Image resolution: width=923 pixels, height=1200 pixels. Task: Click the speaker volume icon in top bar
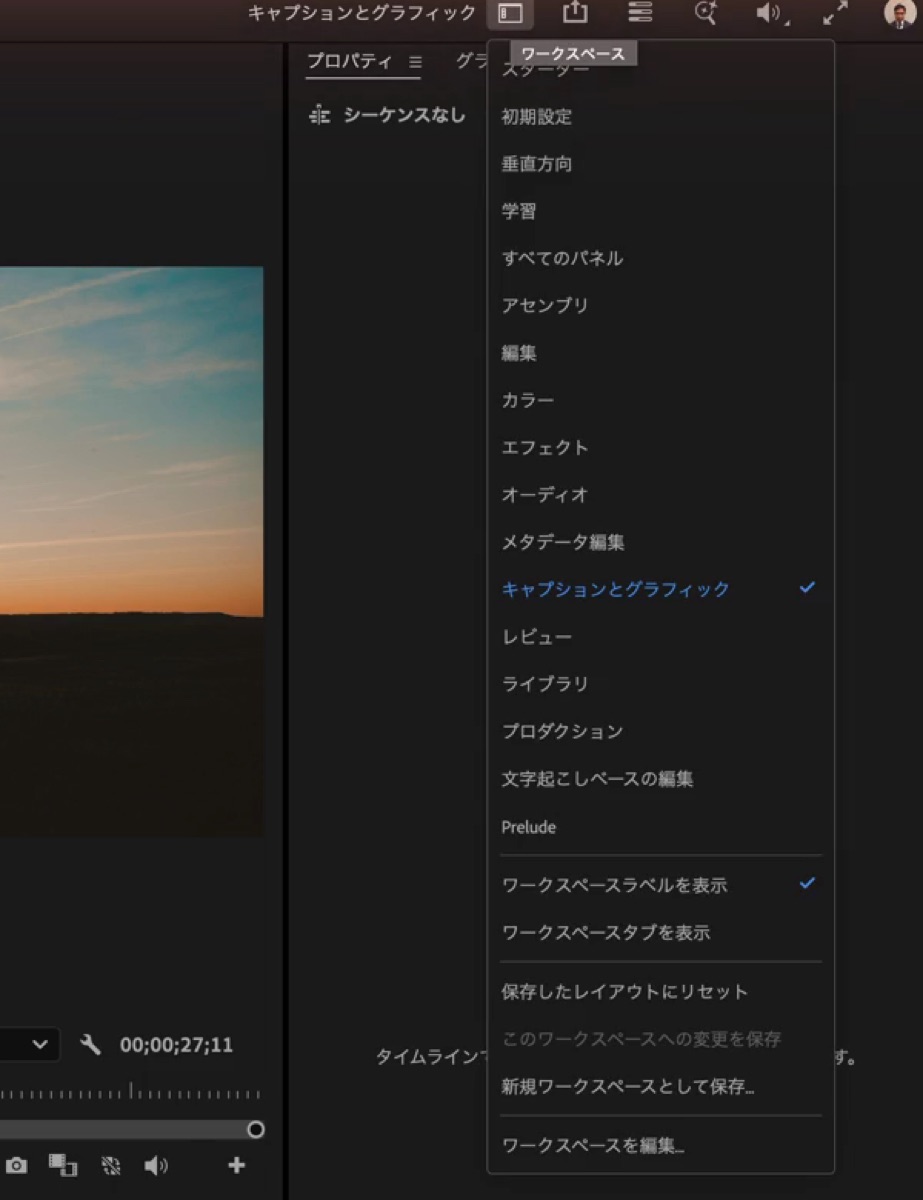coord(770,13)
